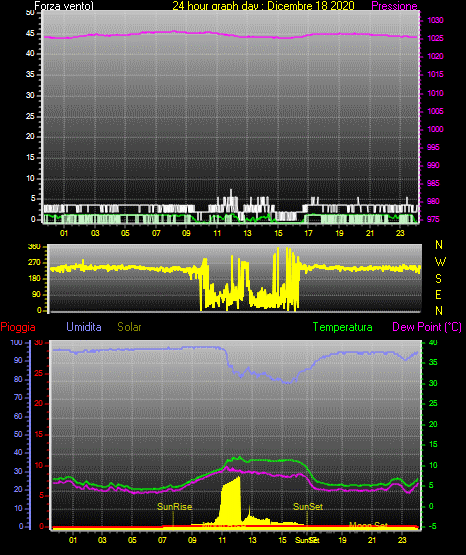Viewport: 466px width, 555px height.
Task: Click the 100 value on humidity axis
Action: point(17,342)
